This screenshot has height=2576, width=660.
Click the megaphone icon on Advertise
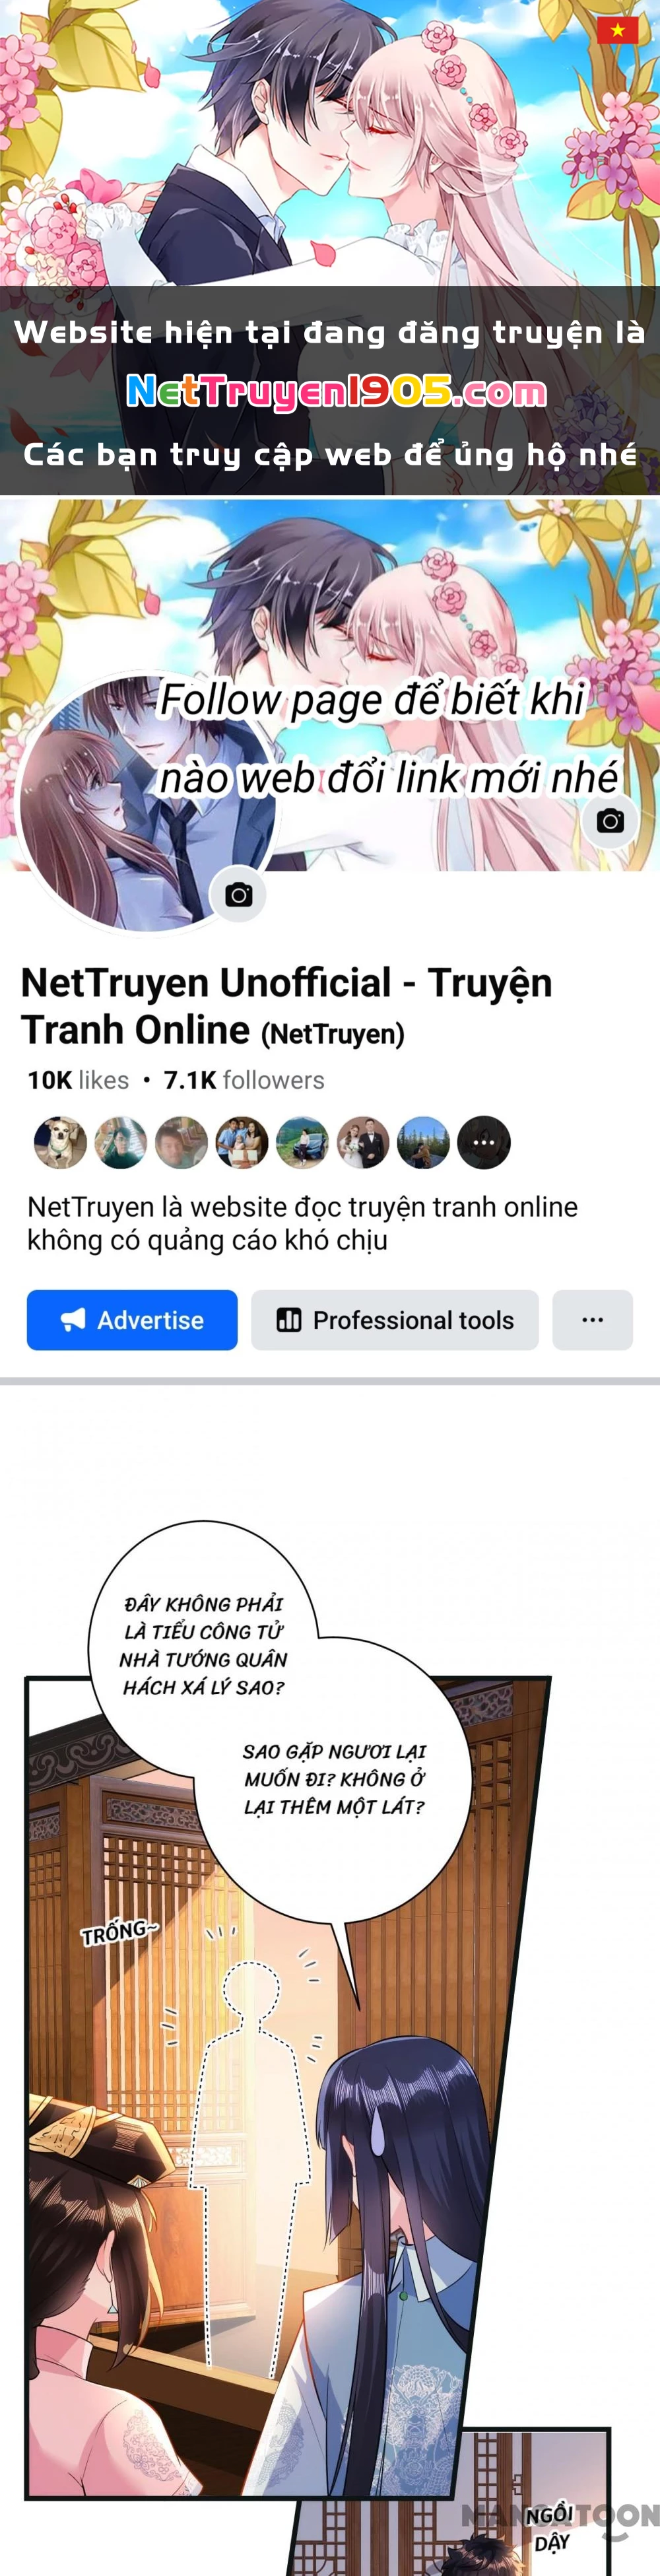coord(73,1320)
